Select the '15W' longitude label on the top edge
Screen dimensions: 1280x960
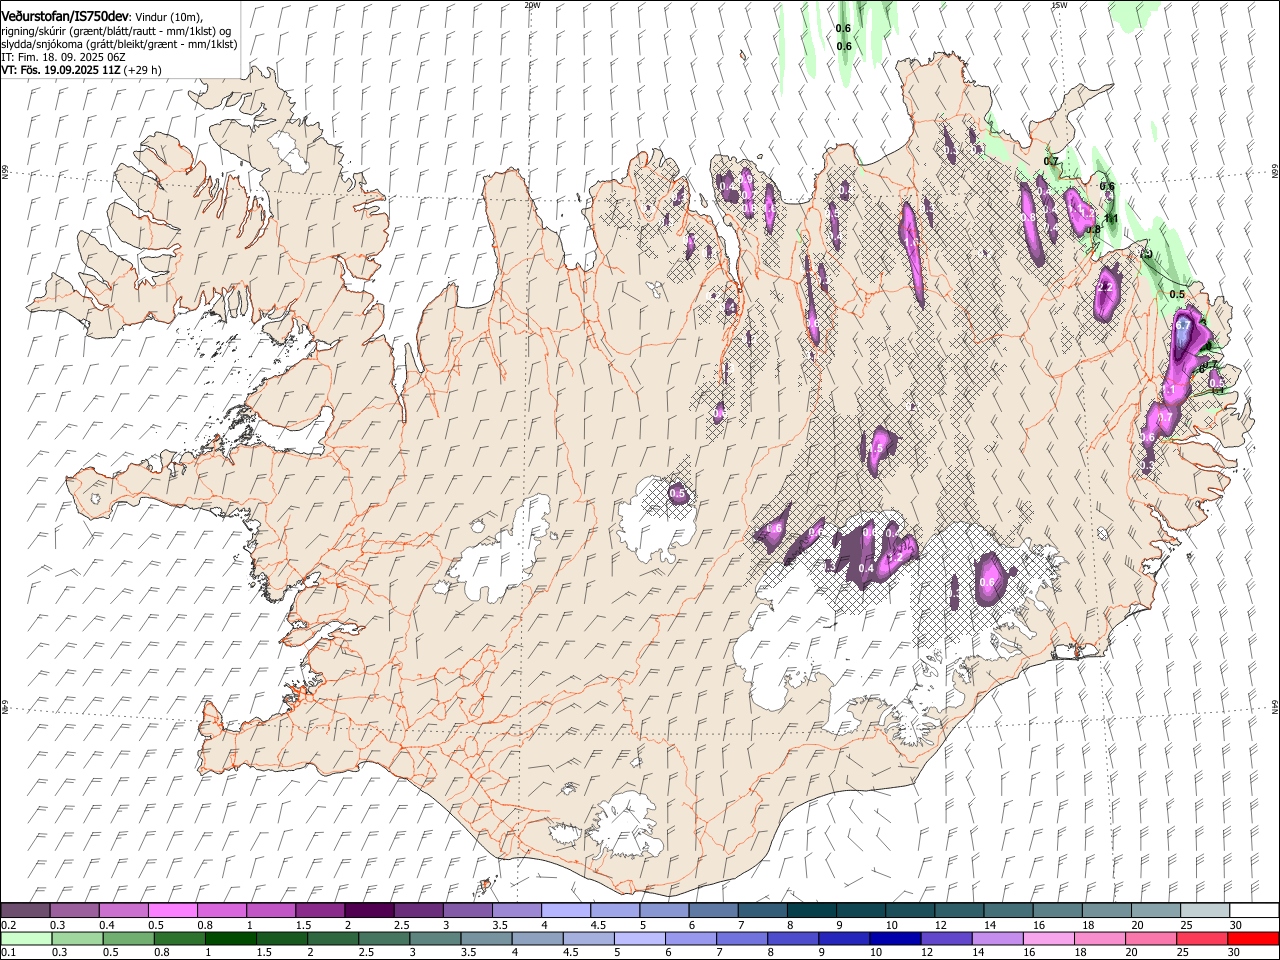tap(1059, 4)
